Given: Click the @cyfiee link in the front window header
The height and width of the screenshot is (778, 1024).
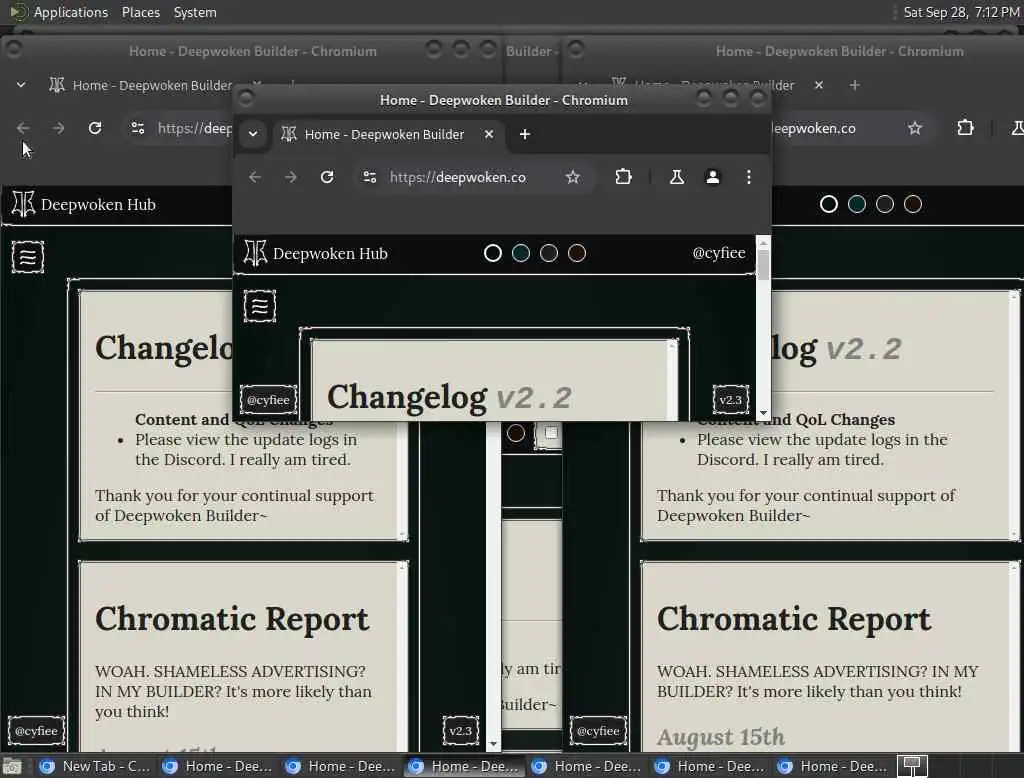Looking at the screenshot, I should tap(718, 253).
